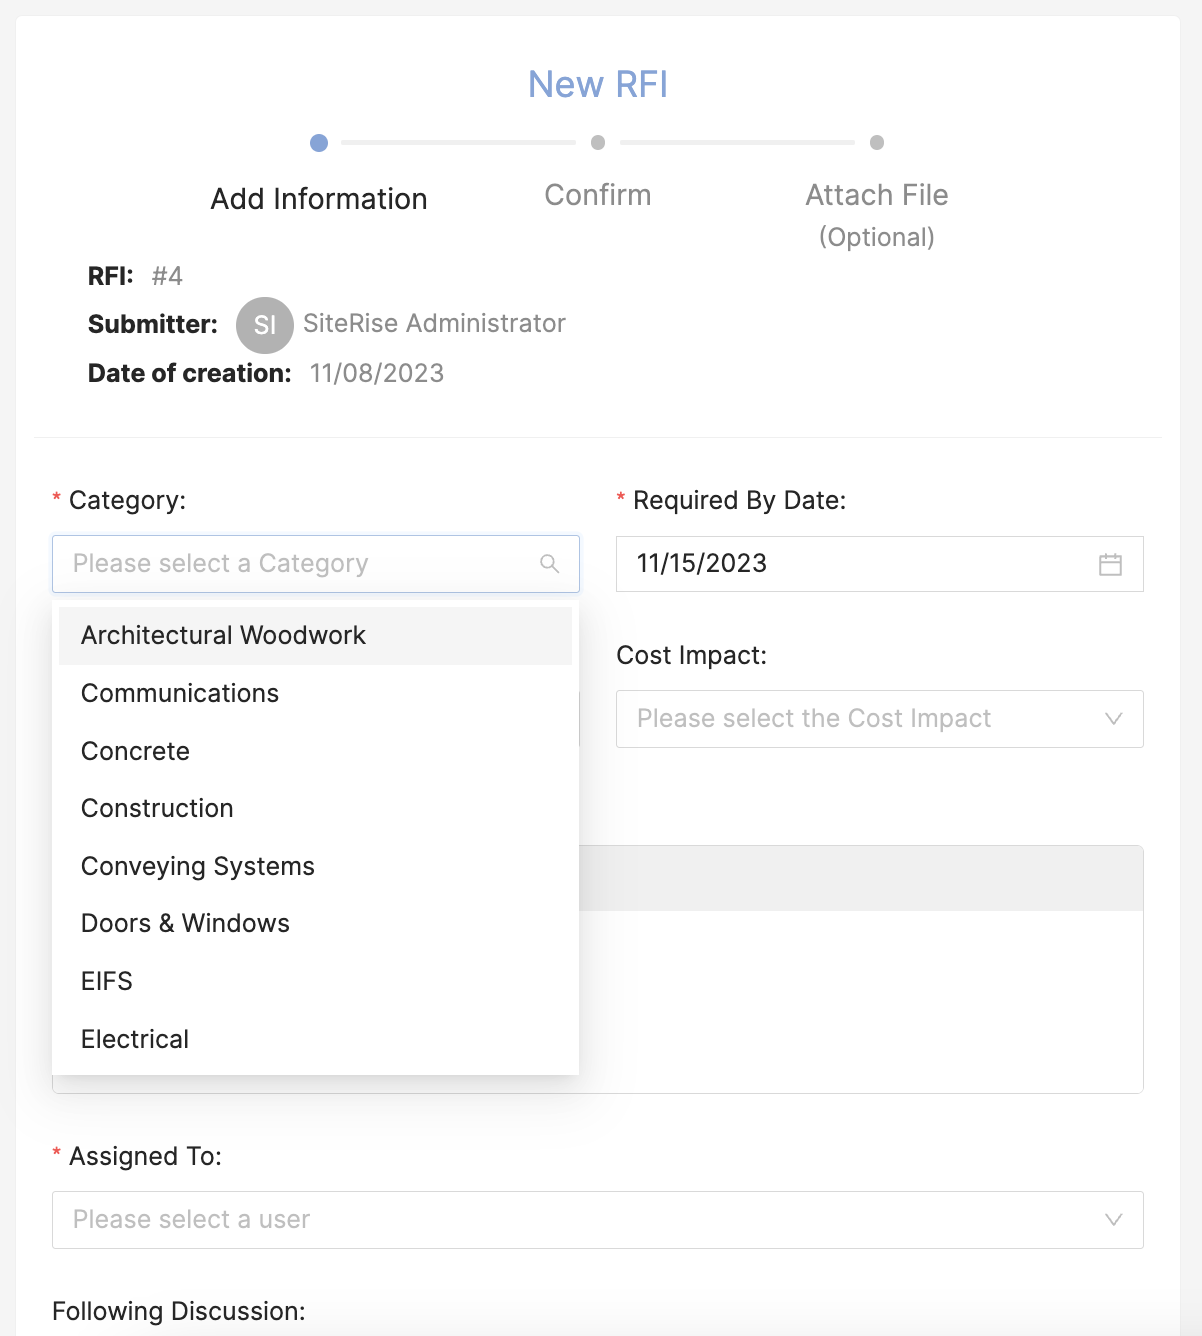
Task: Click the first progress step dot
Action: 319,143
